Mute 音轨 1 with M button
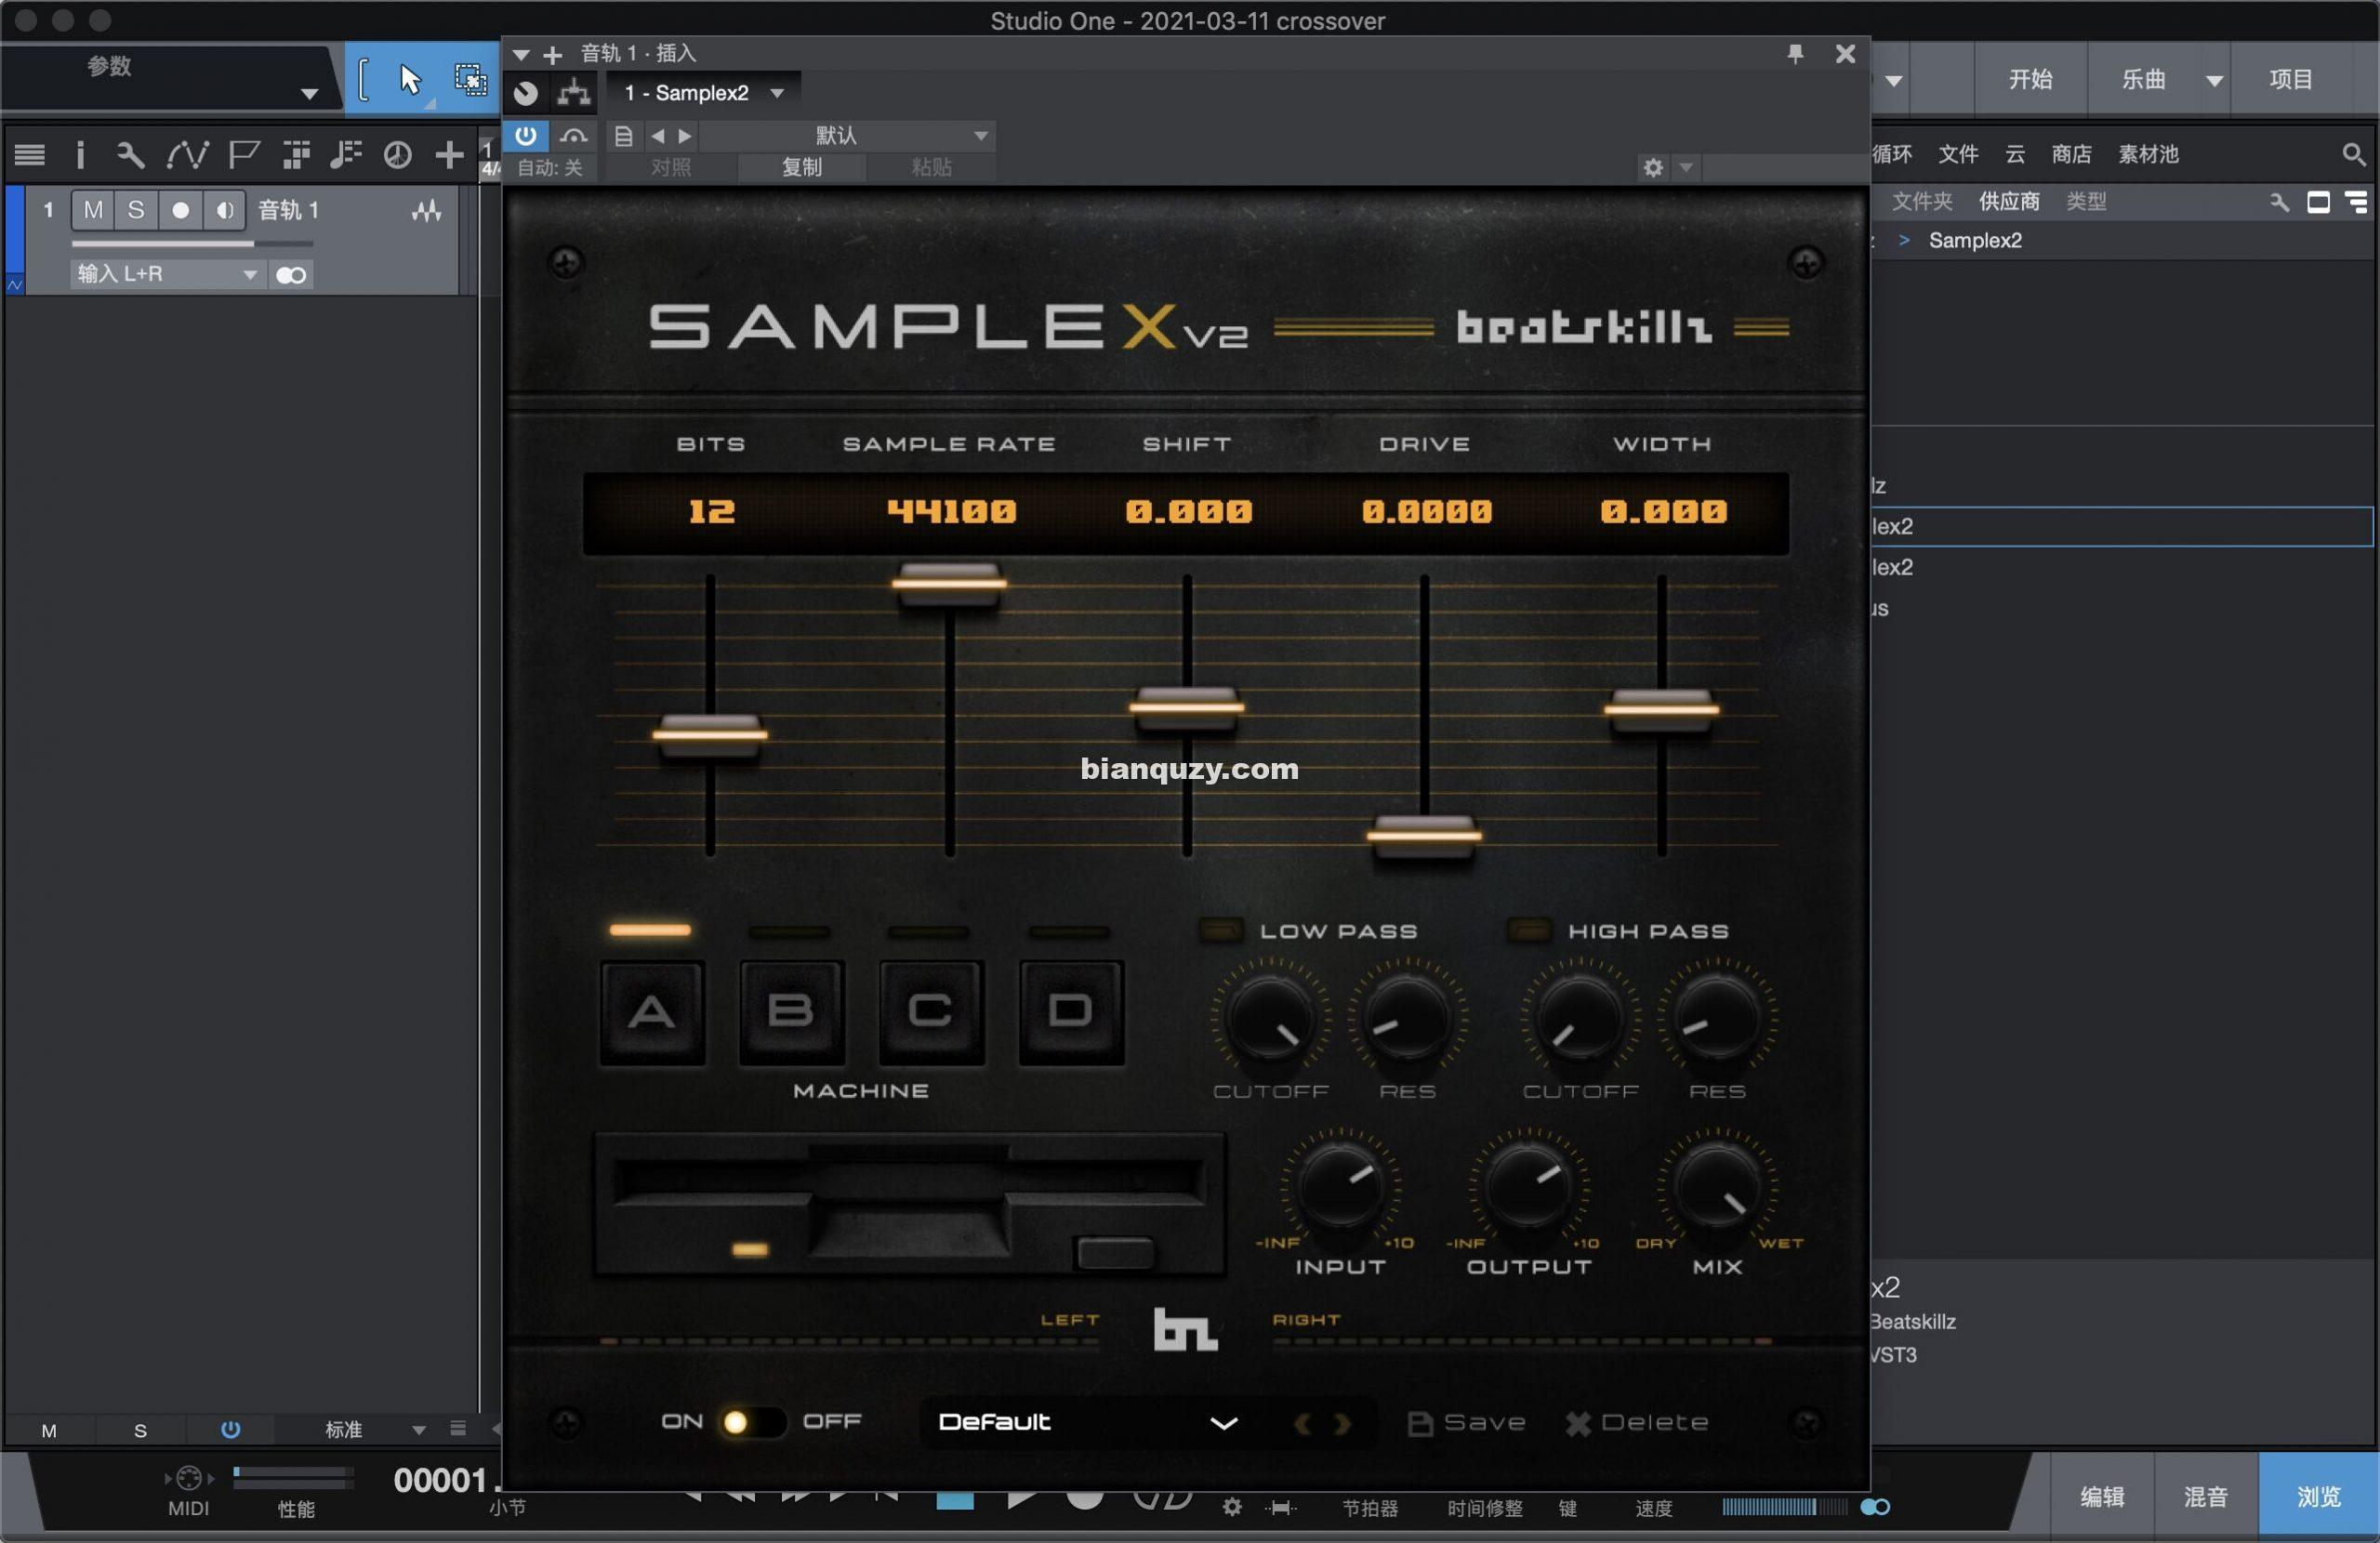 (x=93, y=210)
